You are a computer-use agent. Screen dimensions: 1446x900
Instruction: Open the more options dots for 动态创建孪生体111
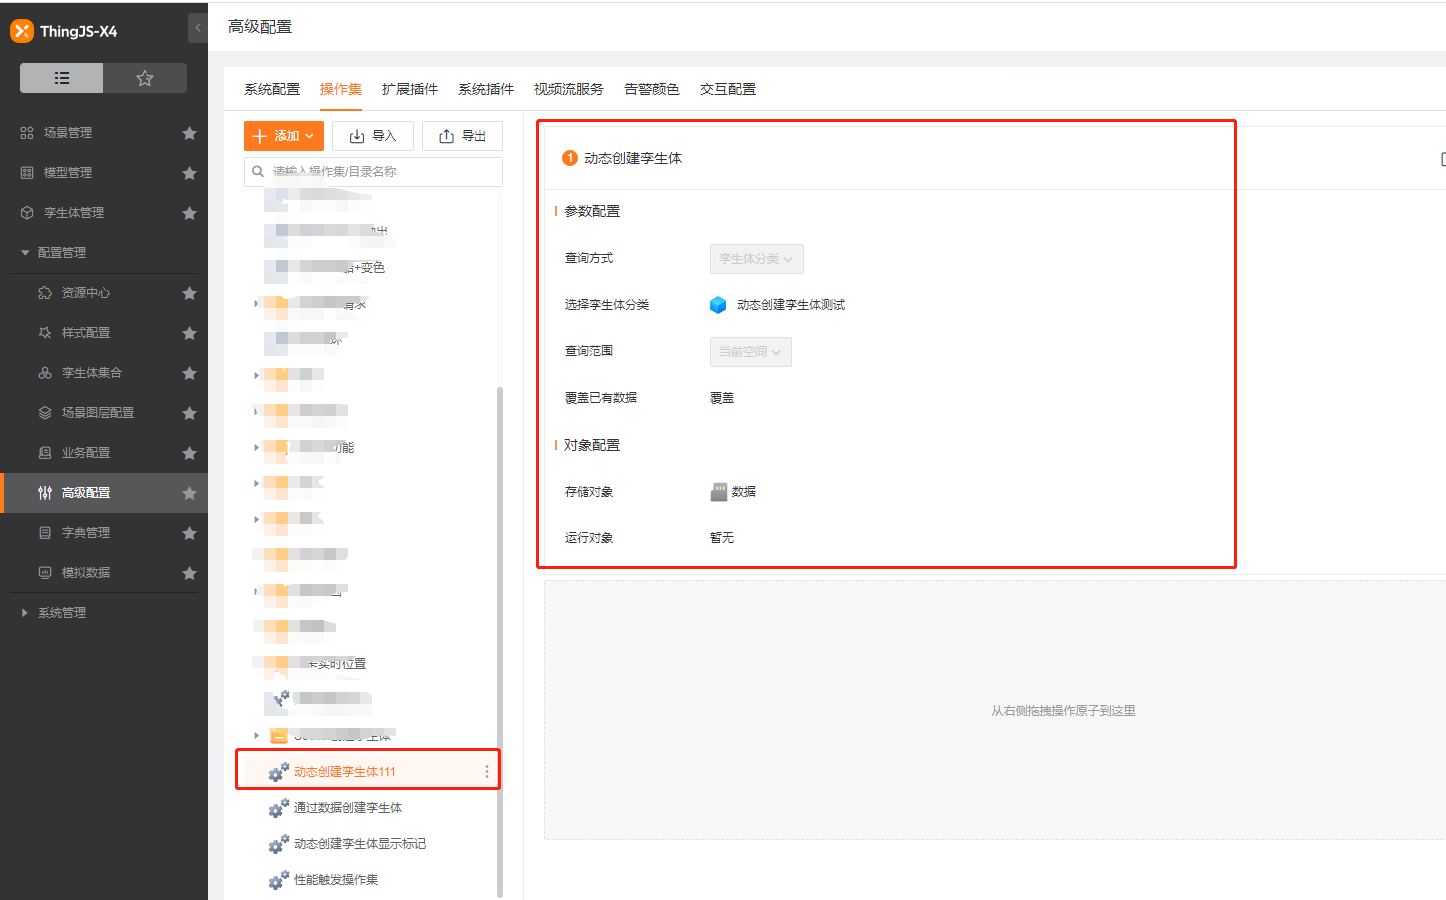click(487, 772)
